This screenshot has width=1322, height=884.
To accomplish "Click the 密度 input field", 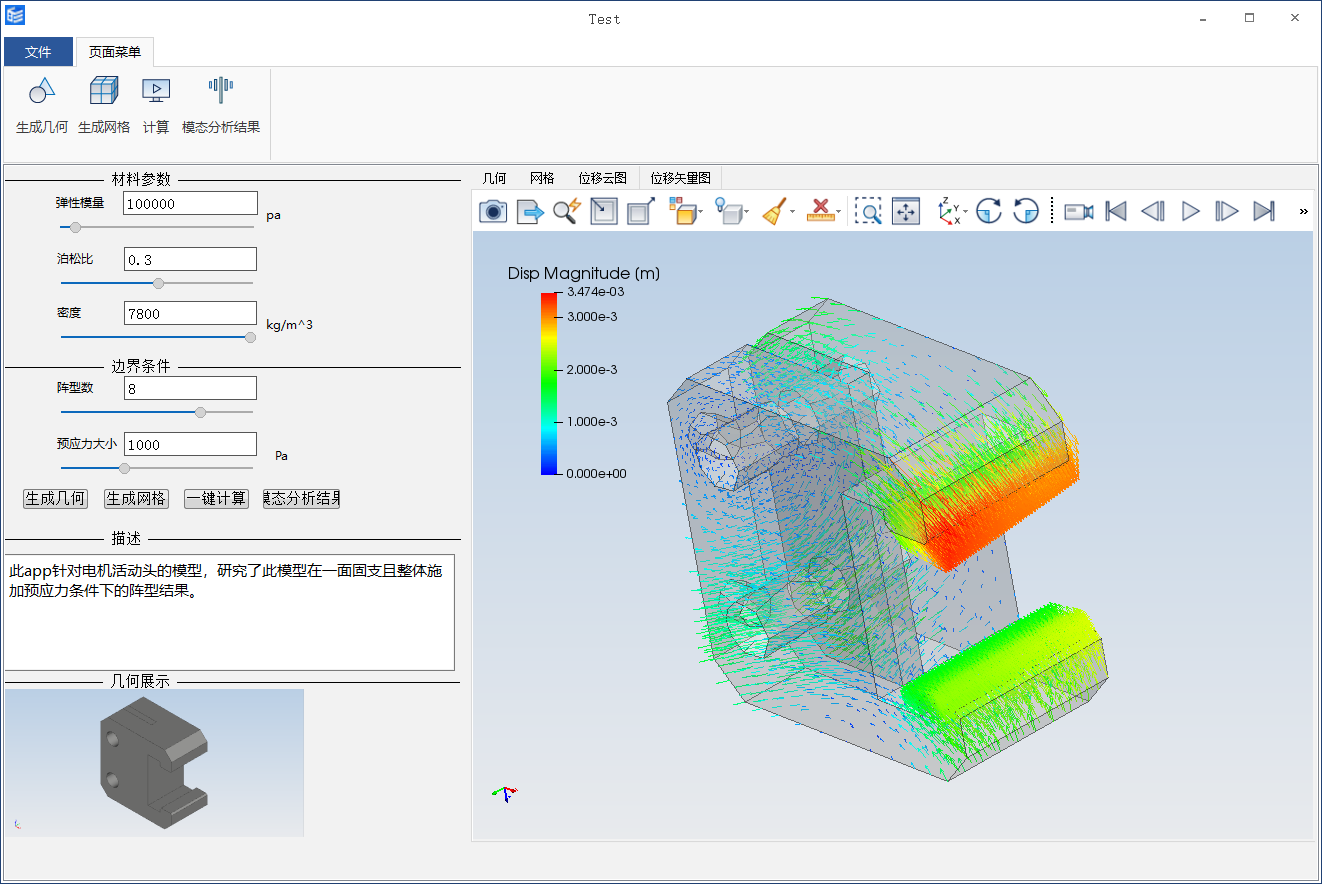I will coord(190,313).
